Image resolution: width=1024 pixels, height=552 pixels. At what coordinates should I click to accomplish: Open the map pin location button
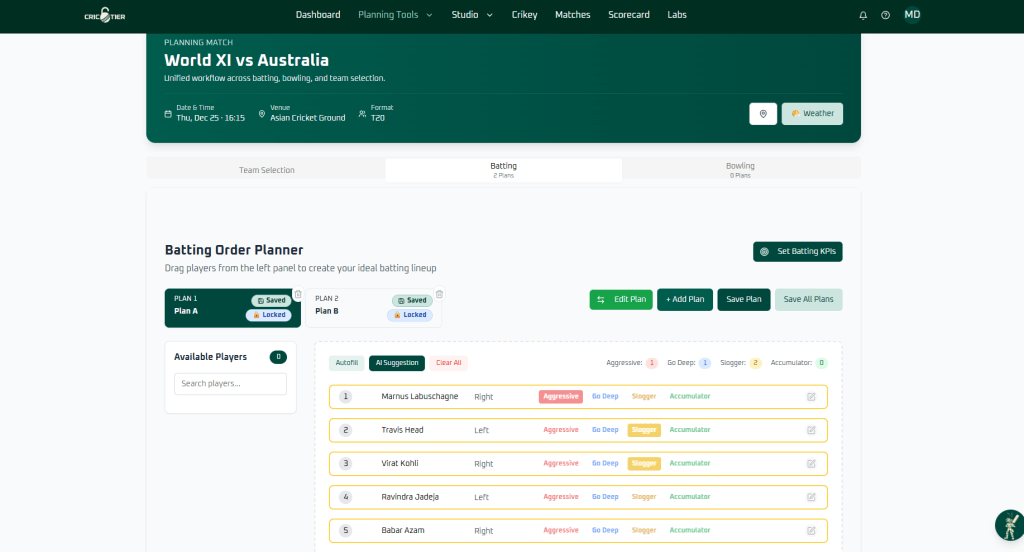(x=763, y=114)
